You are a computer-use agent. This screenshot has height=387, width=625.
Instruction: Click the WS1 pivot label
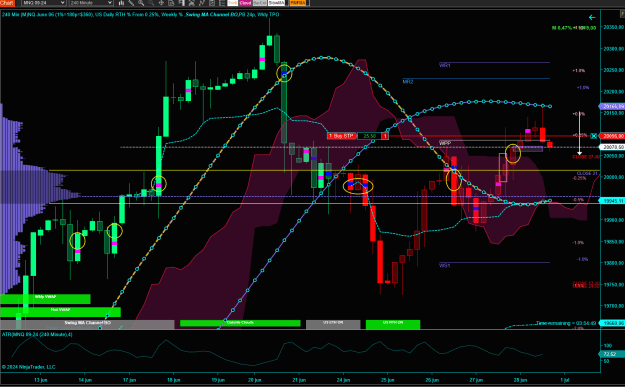pos(444,265)
